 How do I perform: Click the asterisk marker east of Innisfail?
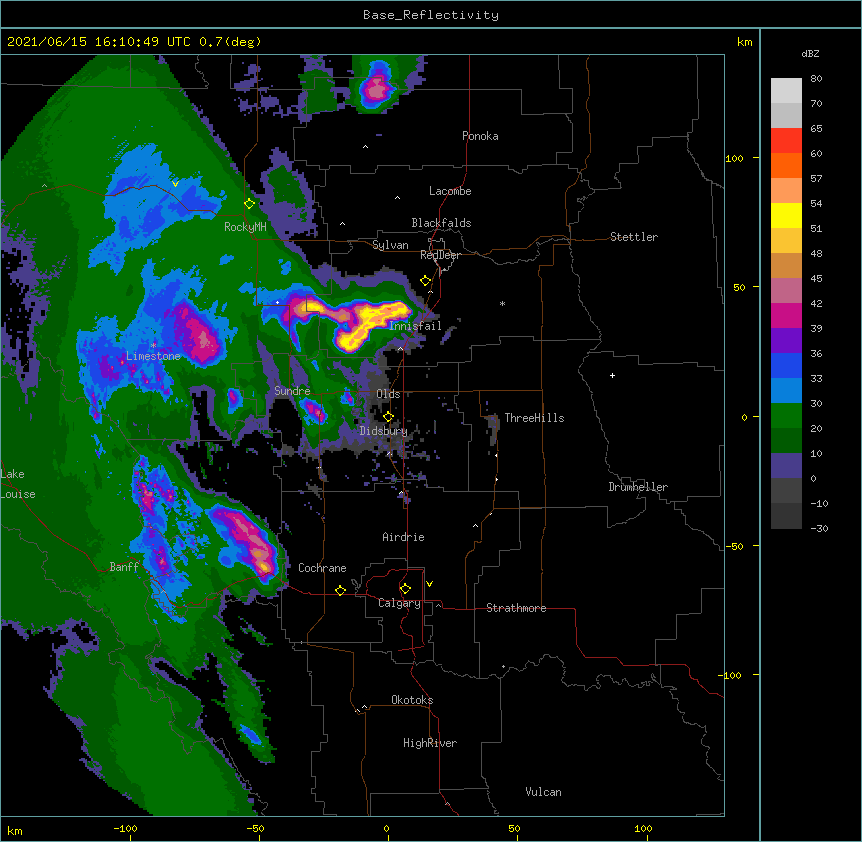502,304
